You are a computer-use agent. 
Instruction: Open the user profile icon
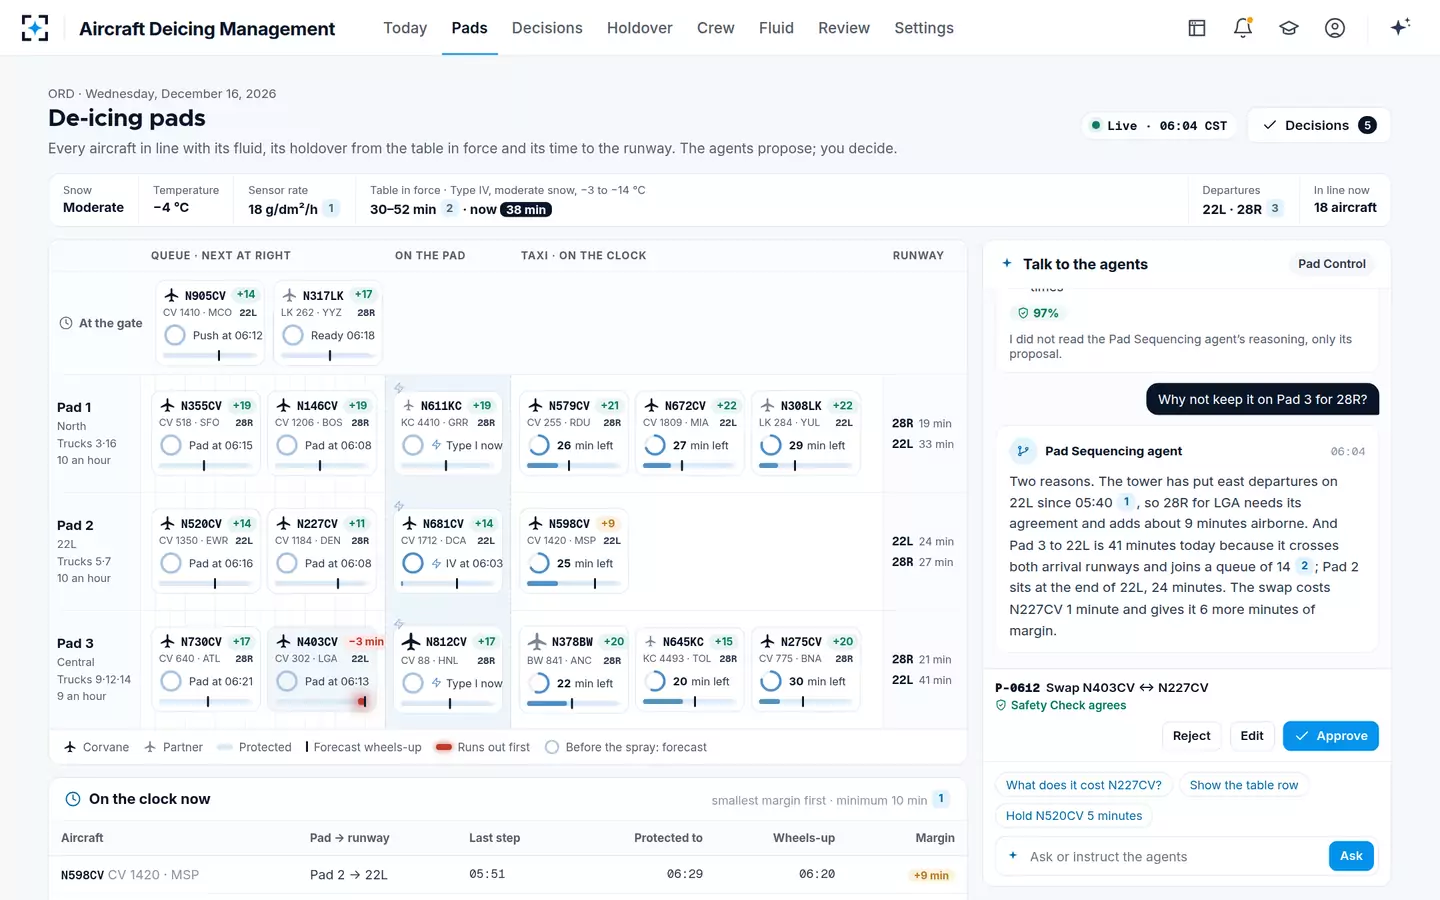[x=1335, y=28]
